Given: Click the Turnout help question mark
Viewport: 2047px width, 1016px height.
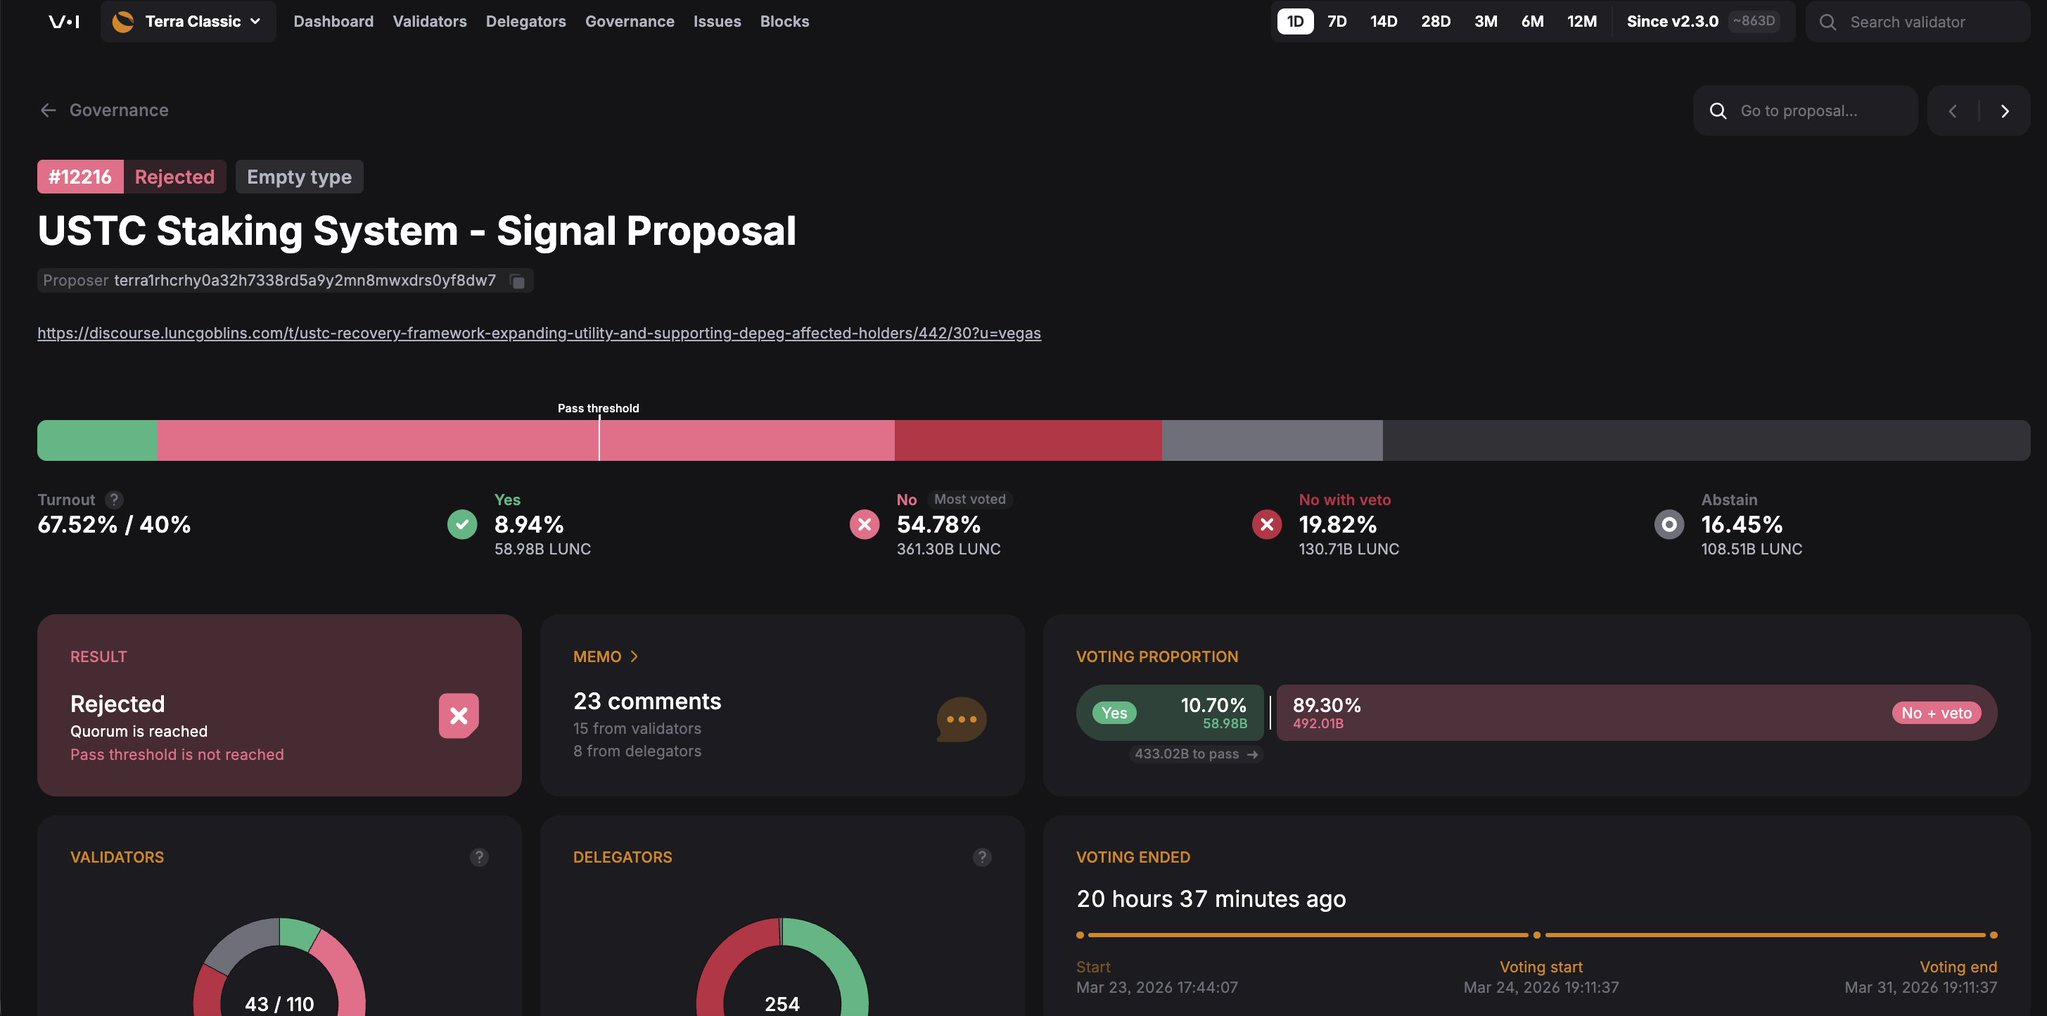Looking at the screenshot, I should (115, 500).
